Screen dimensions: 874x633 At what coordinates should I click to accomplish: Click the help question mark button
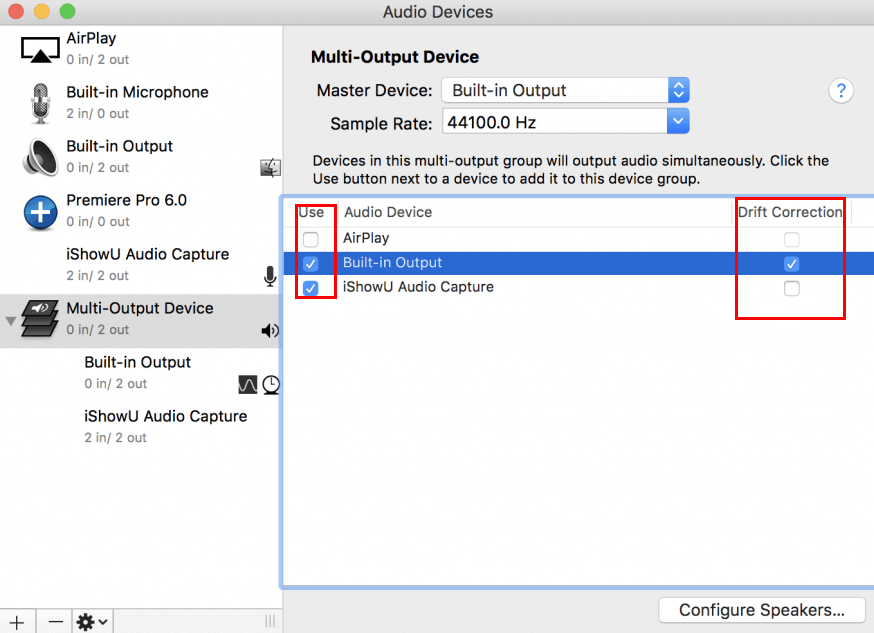[841, 91]
